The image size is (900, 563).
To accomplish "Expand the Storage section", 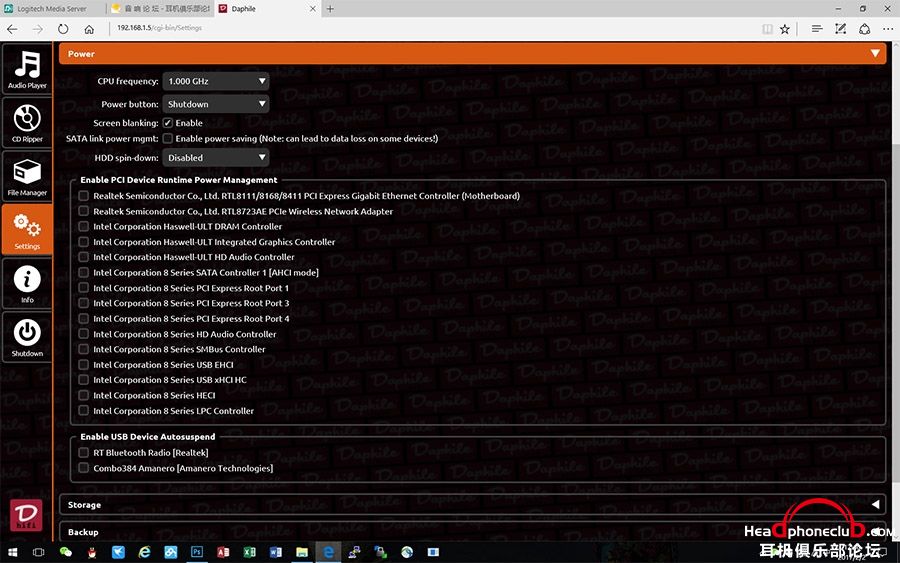I will pyautogui.click(x=472, y=504).
